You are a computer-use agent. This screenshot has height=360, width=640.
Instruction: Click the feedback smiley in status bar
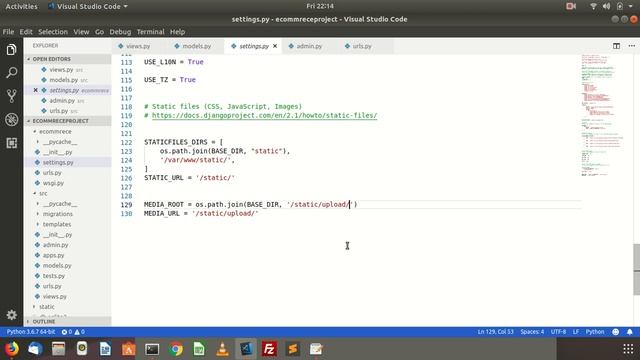point(616,332)
